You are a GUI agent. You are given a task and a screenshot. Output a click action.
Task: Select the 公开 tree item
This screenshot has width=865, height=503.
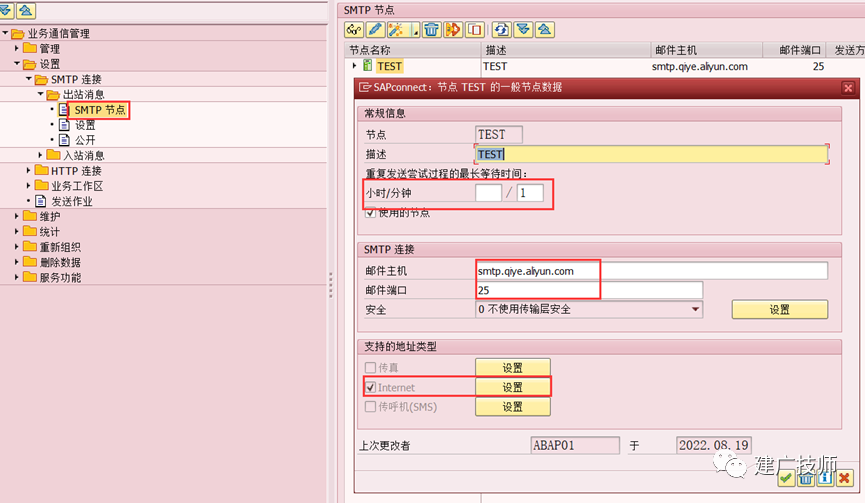85,140
